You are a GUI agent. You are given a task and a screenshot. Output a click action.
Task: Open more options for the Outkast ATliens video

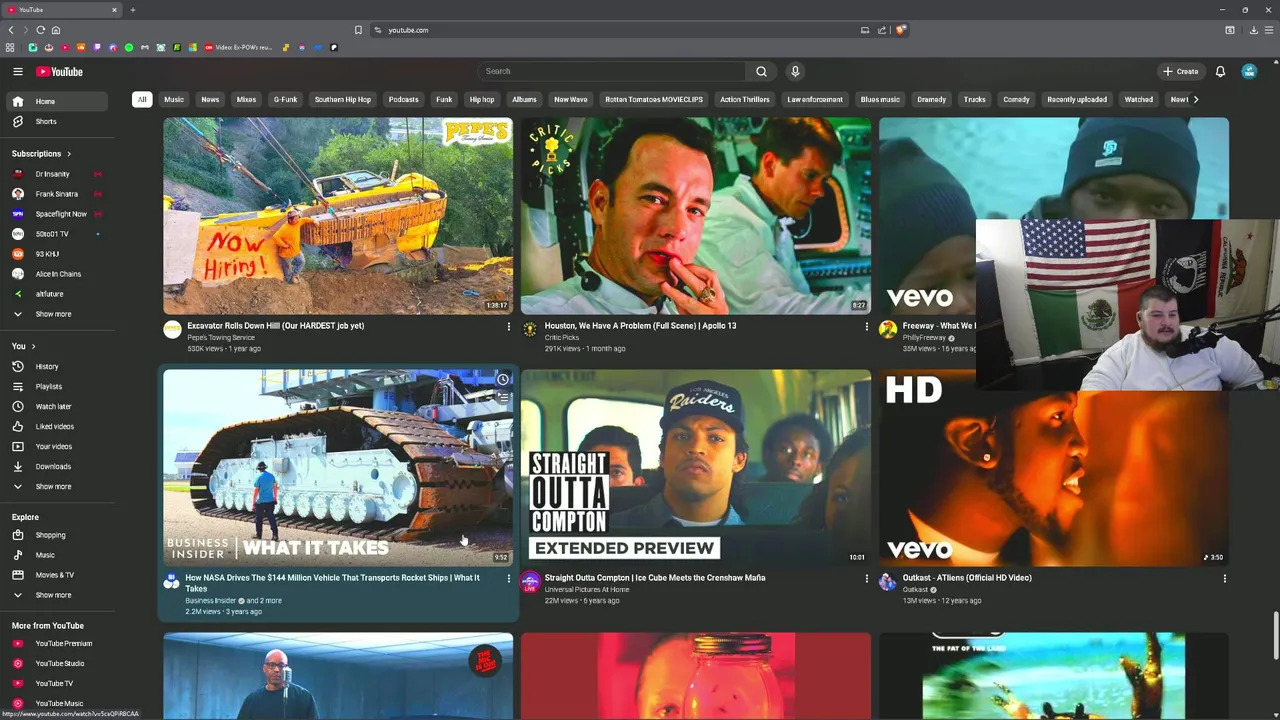point(1224,579)
